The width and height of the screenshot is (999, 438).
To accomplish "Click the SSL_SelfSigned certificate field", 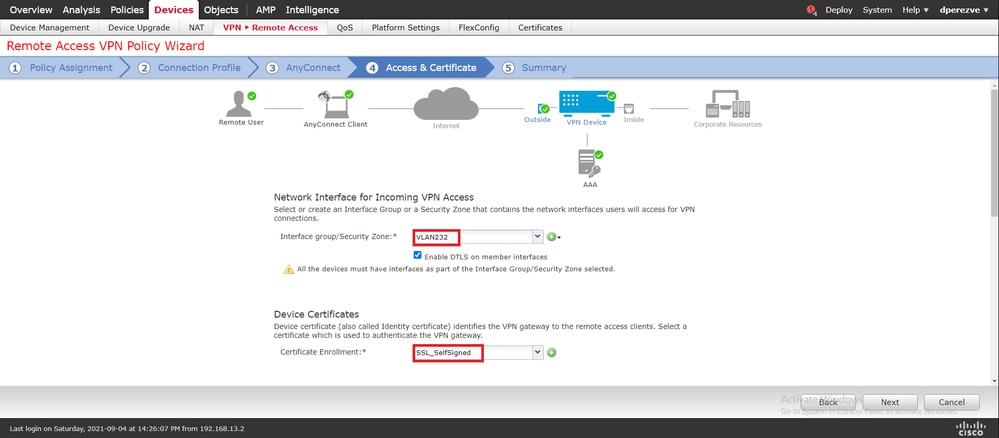I will [473, 353].
